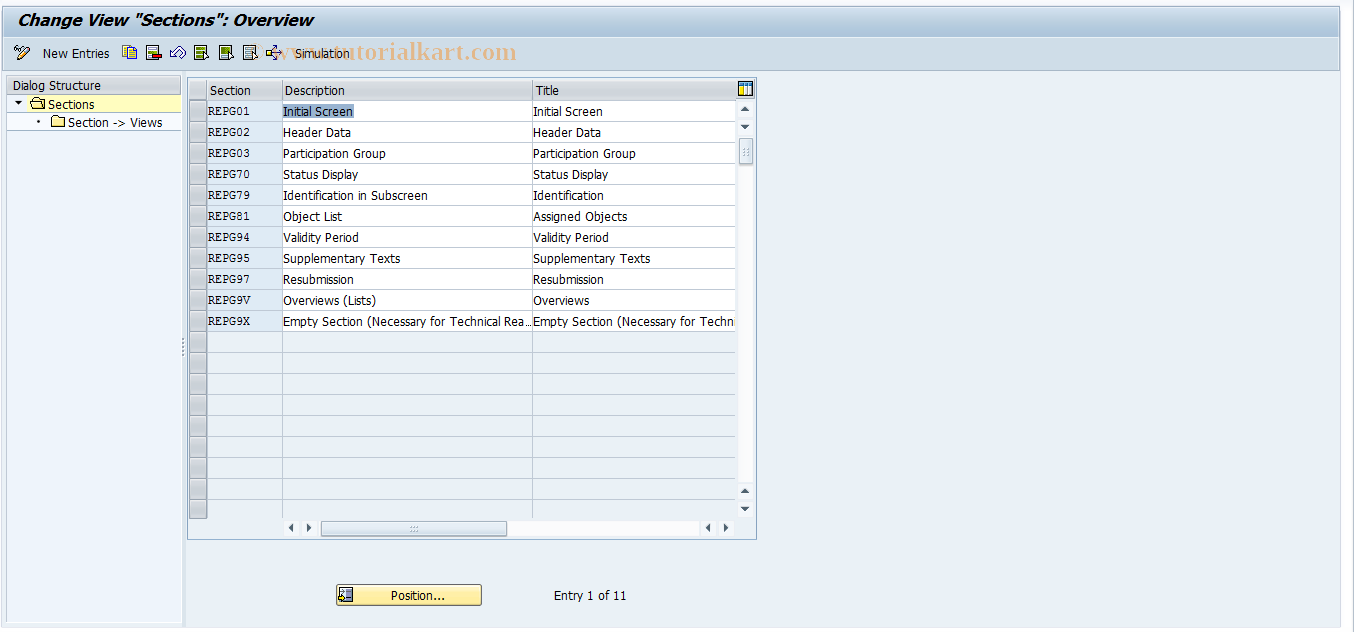The image size is (1354, 632).
Task: Click the Description column header
Action: [x=407, y=90]
